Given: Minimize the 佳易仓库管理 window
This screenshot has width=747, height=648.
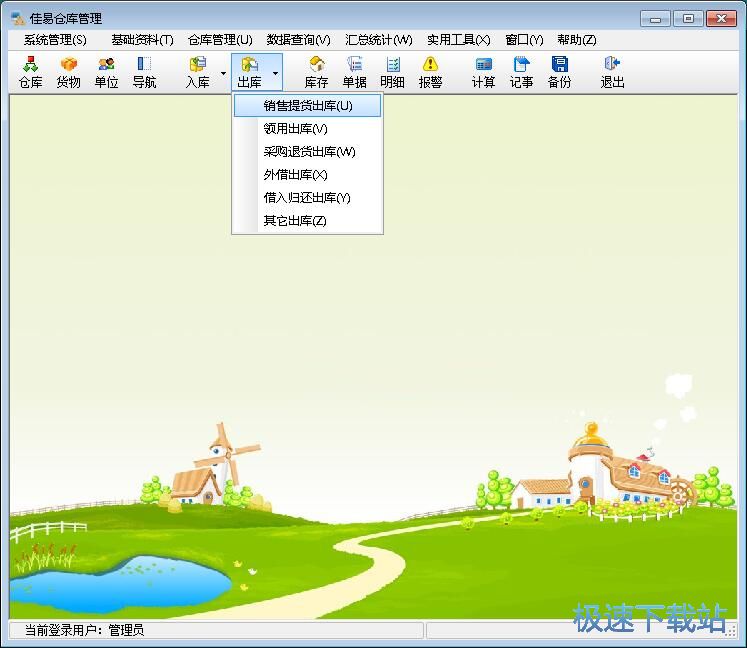Looking at the screenshot, I should coord(656,19).
